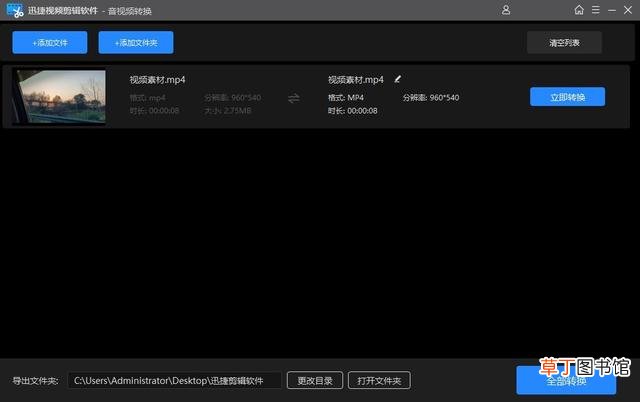The image size is (640, 402).
Task: Select the video thumbnail of 视频素材.mp4
Action: 58,96
